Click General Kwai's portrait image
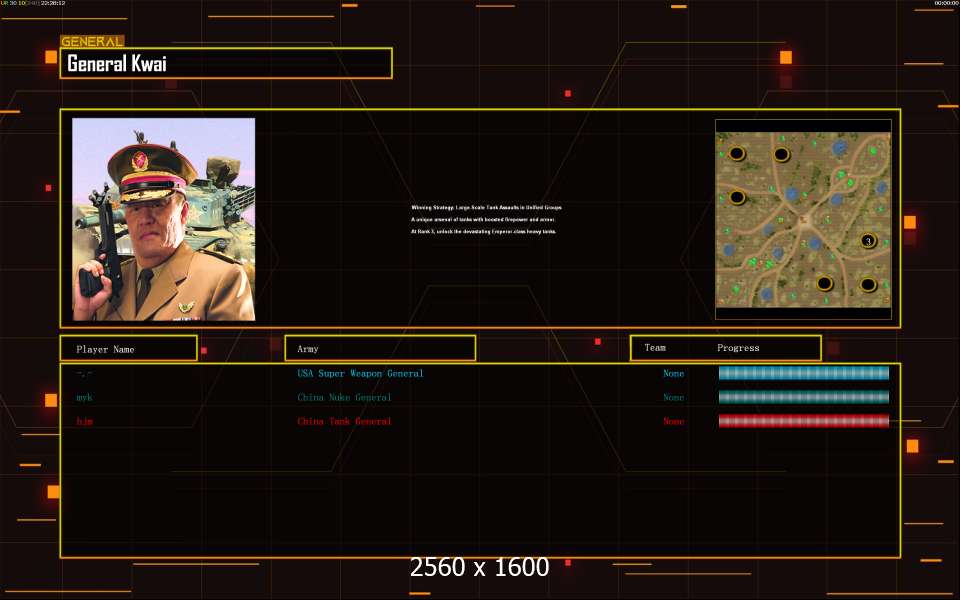 point(163,219)
